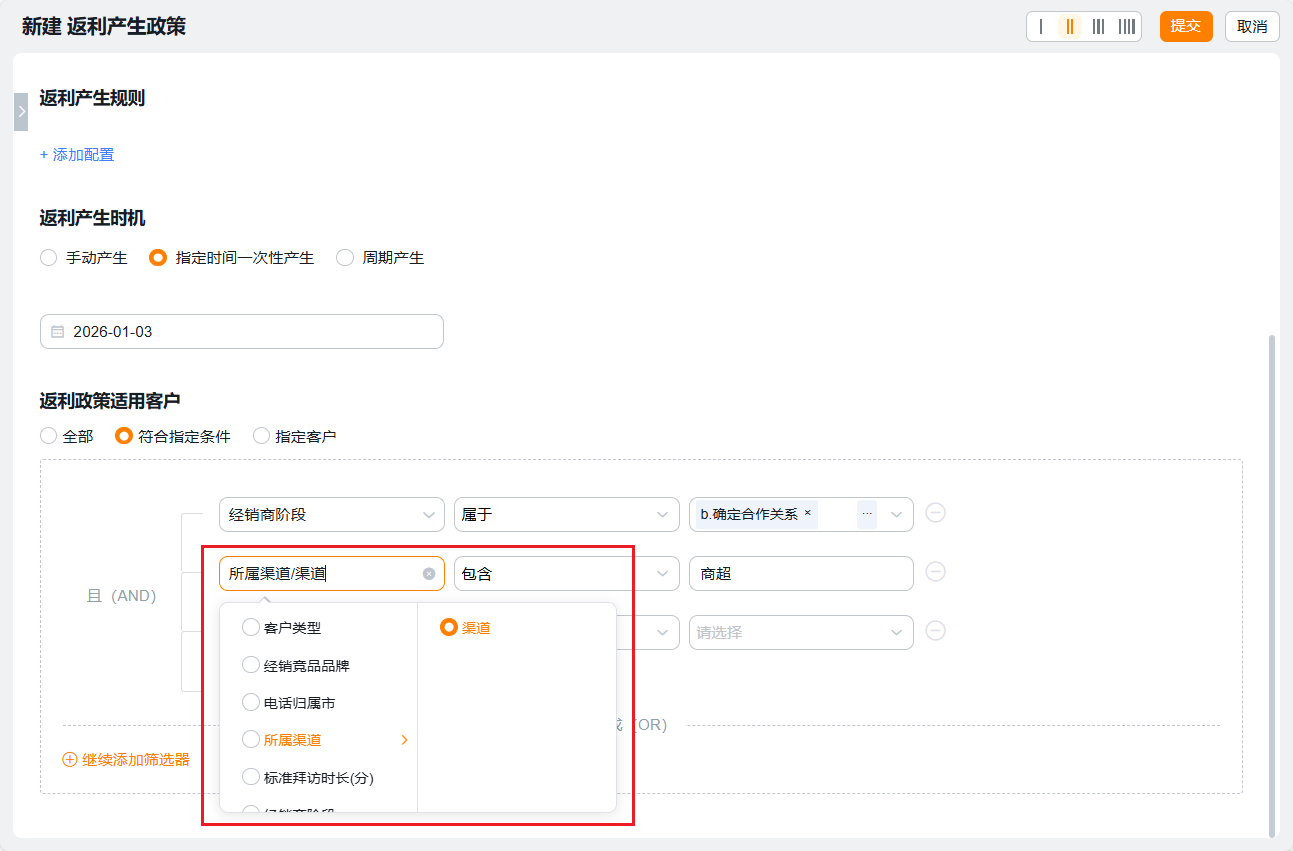The height and width of the screenshot is (851, 1293).
Task: Click the 提交 submit button
Action: [1185, 27]
